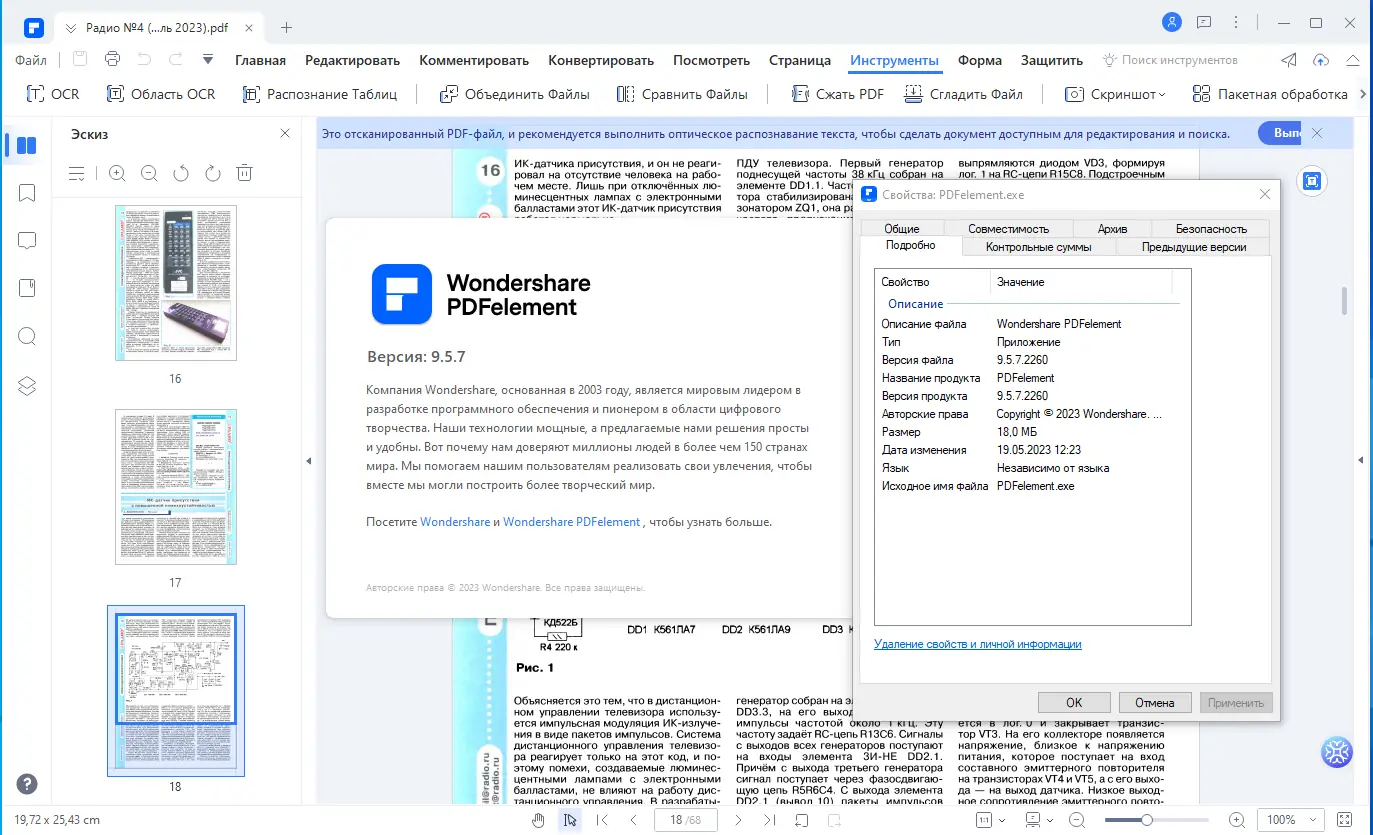
Task: Open the zoom percentage dropdown showing 100%
Action: [x=1291, y=820]
